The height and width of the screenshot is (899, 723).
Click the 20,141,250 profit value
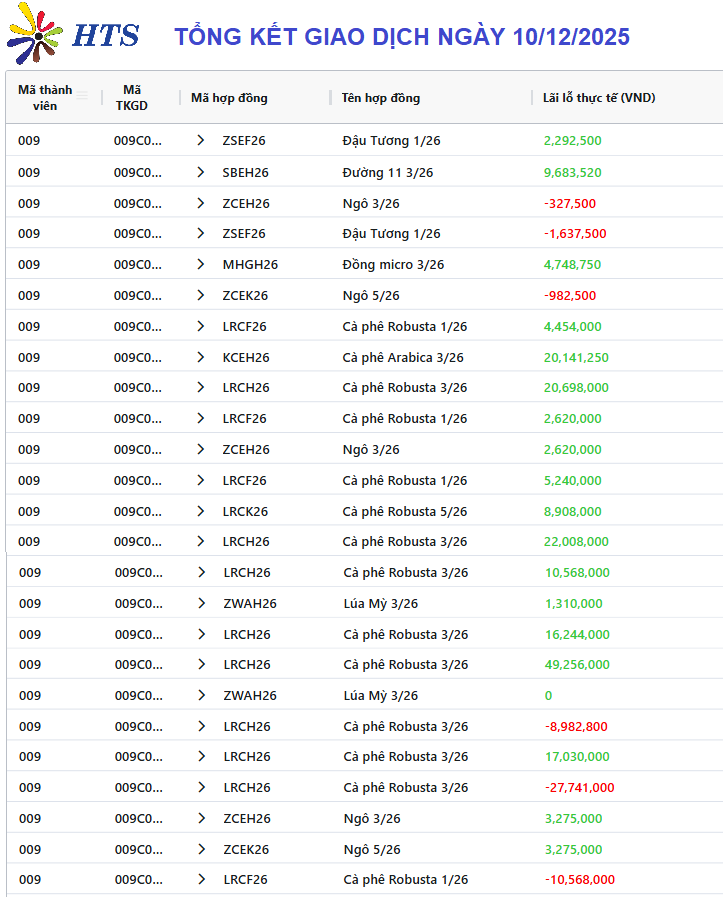[575, 358]
